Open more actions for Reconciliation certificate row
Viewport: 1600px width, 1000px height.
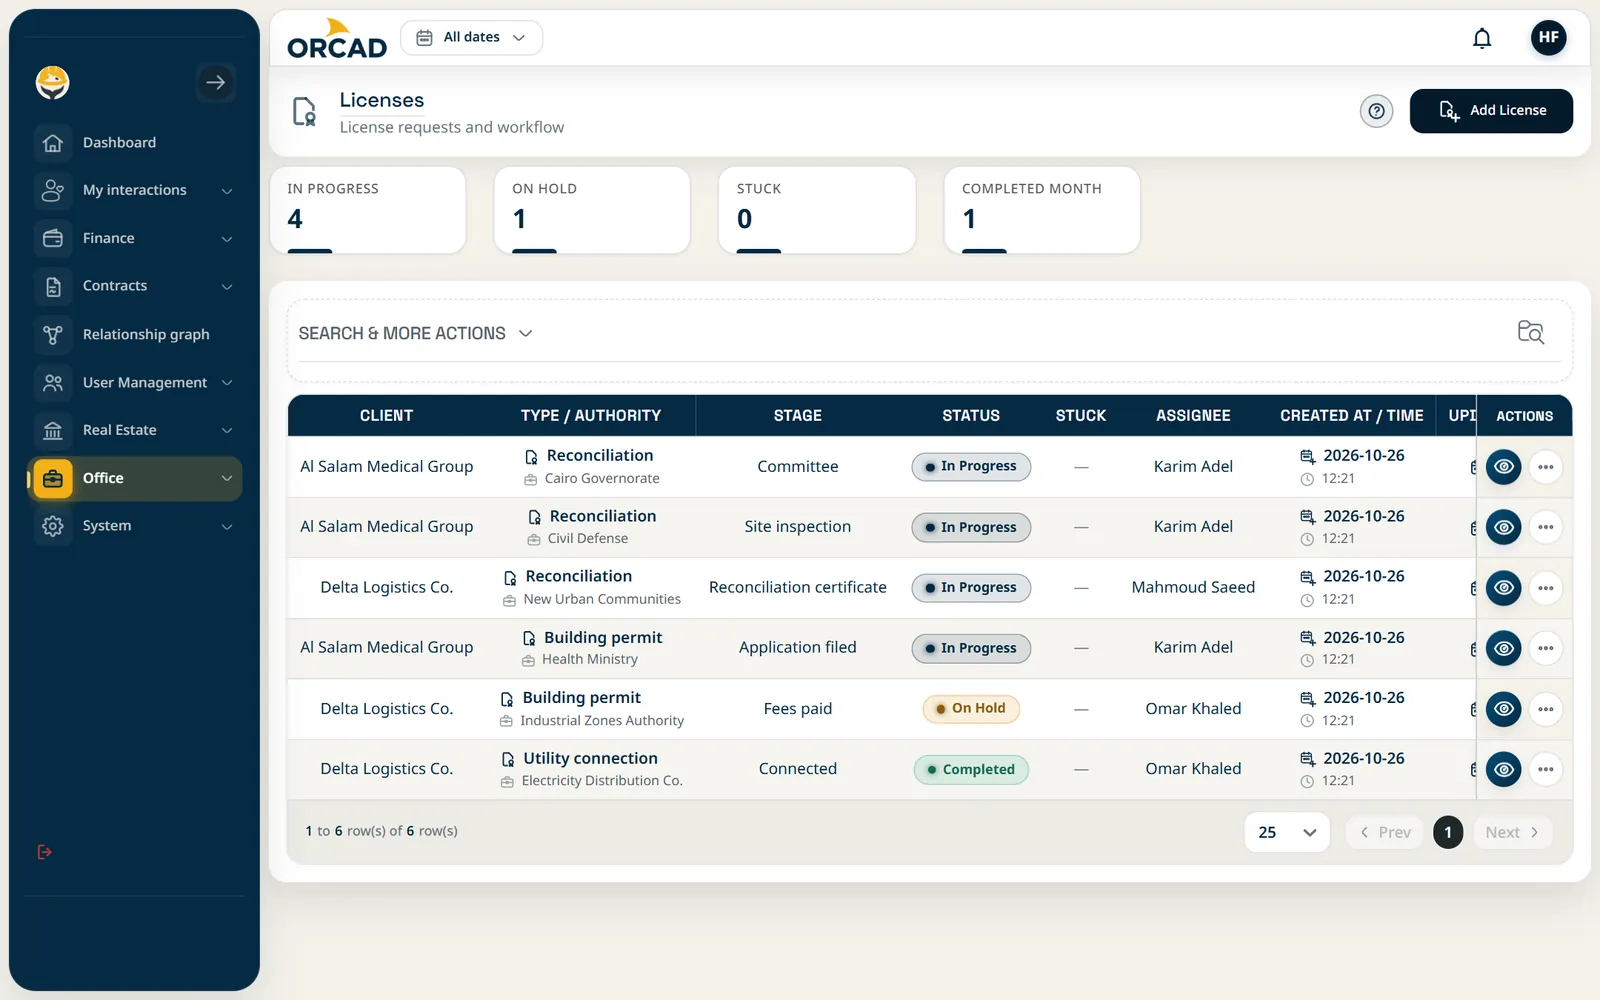click(1545, 588)
